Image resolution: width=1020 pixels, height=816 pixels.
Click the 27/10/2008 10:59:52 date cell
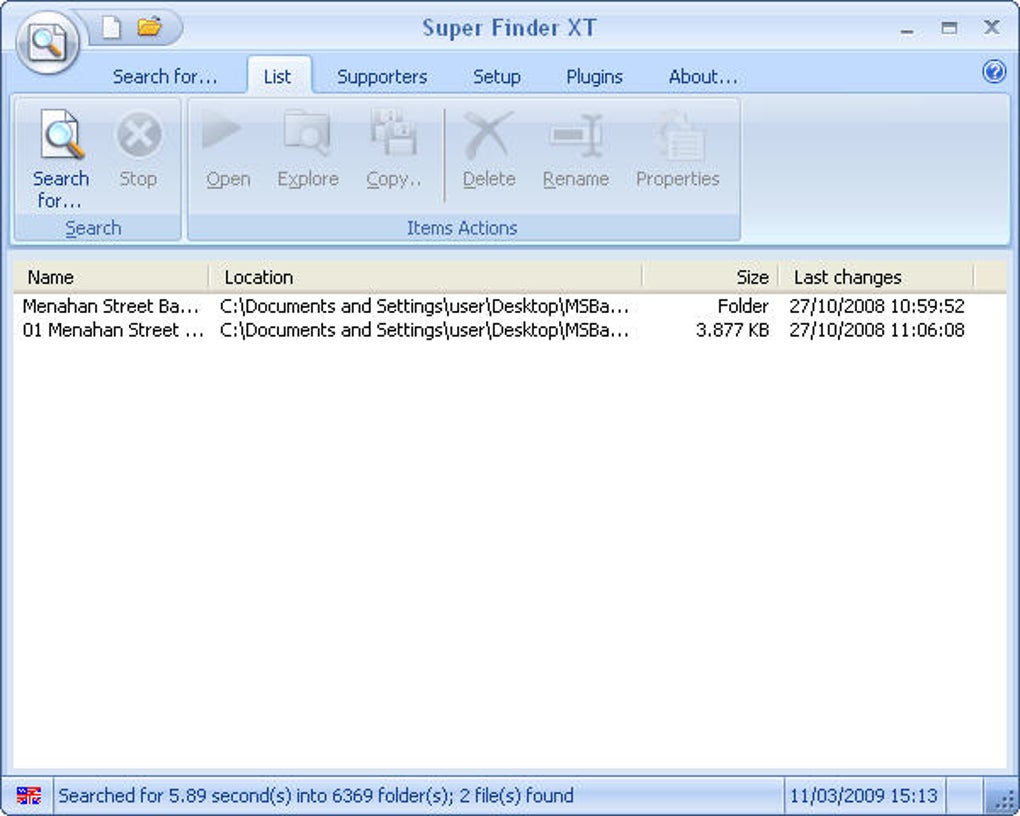point(877,306)
